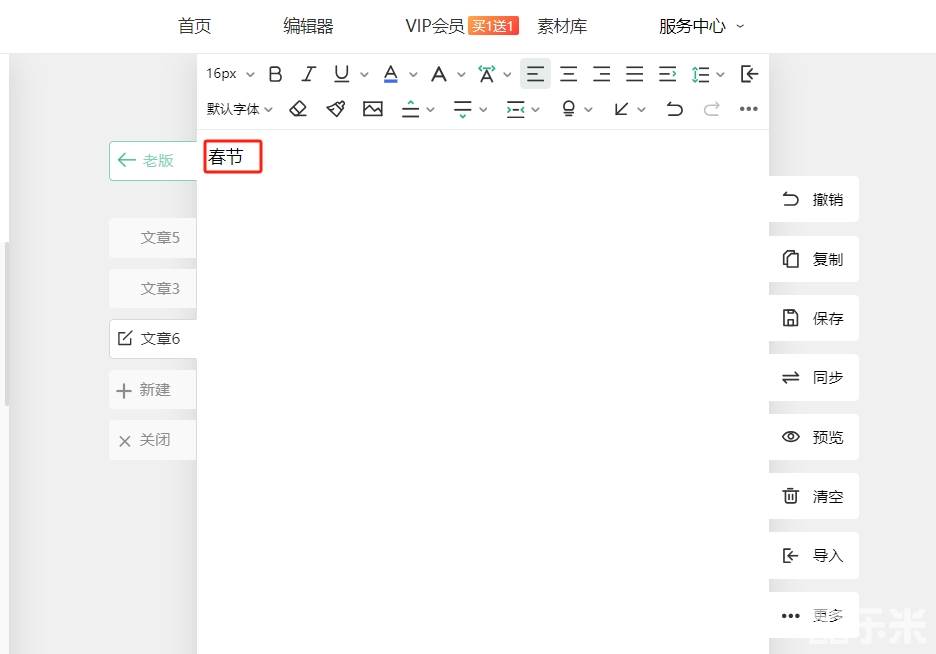Screen dimensions: 936x654
Task: Open the toolbar's three-dot more options
Action: (749, 109)
